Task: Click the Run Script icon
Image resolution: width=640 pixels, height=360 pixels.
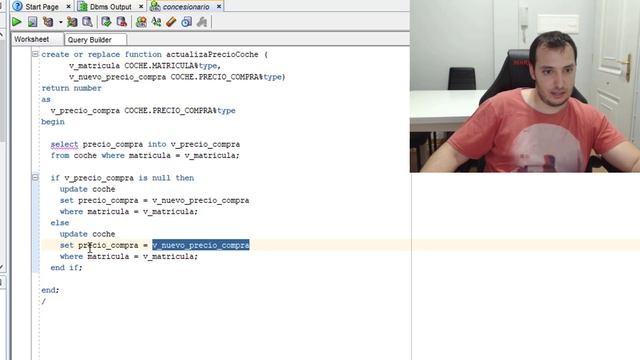Action: (33, 22)
